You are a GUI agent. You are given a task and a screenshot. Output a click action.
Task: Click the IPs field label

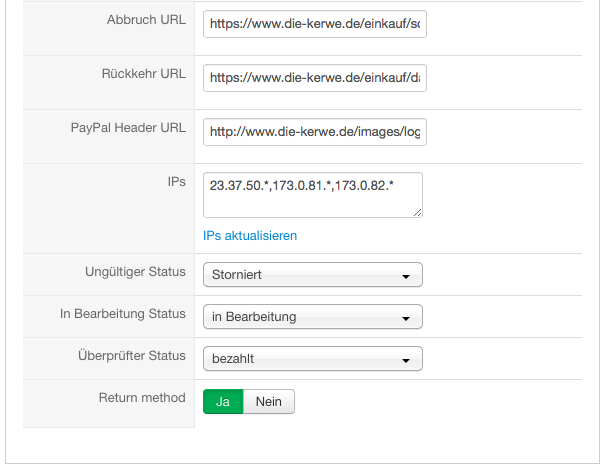coord(176,183)
